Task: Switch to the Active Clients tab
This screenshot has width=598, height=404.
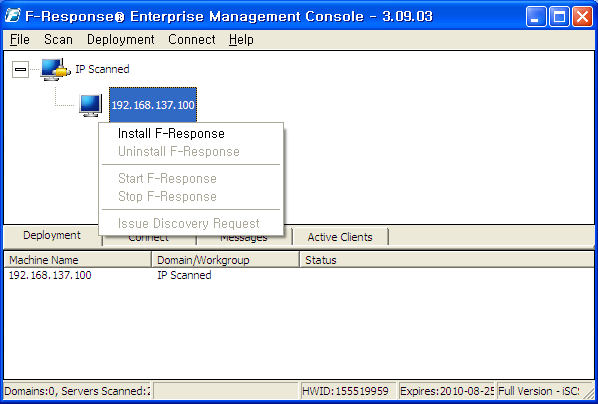Action: tap(340, 237)
